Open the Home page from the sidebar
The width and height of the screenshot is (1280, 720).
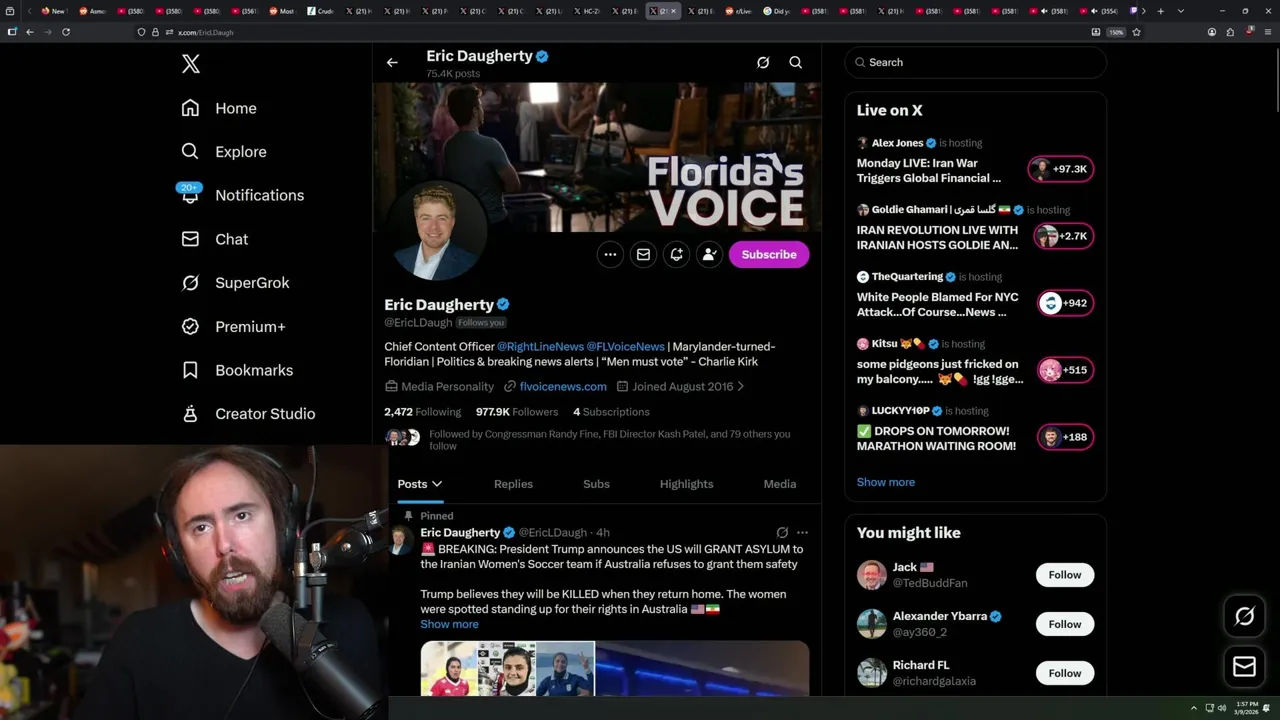219,108
